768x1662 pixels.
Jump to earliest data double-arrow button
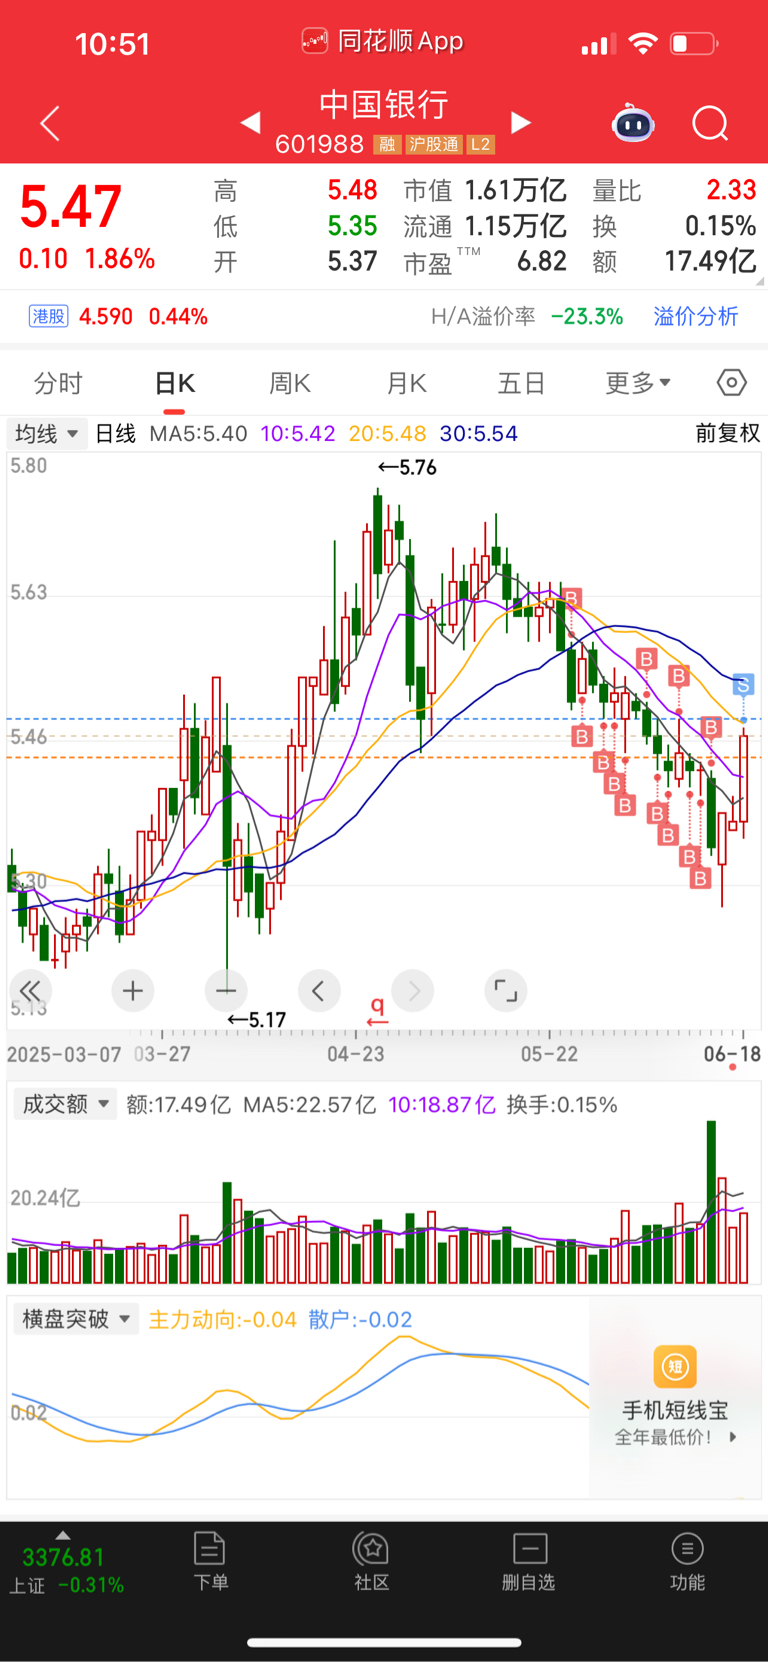[x=30, y=991]
